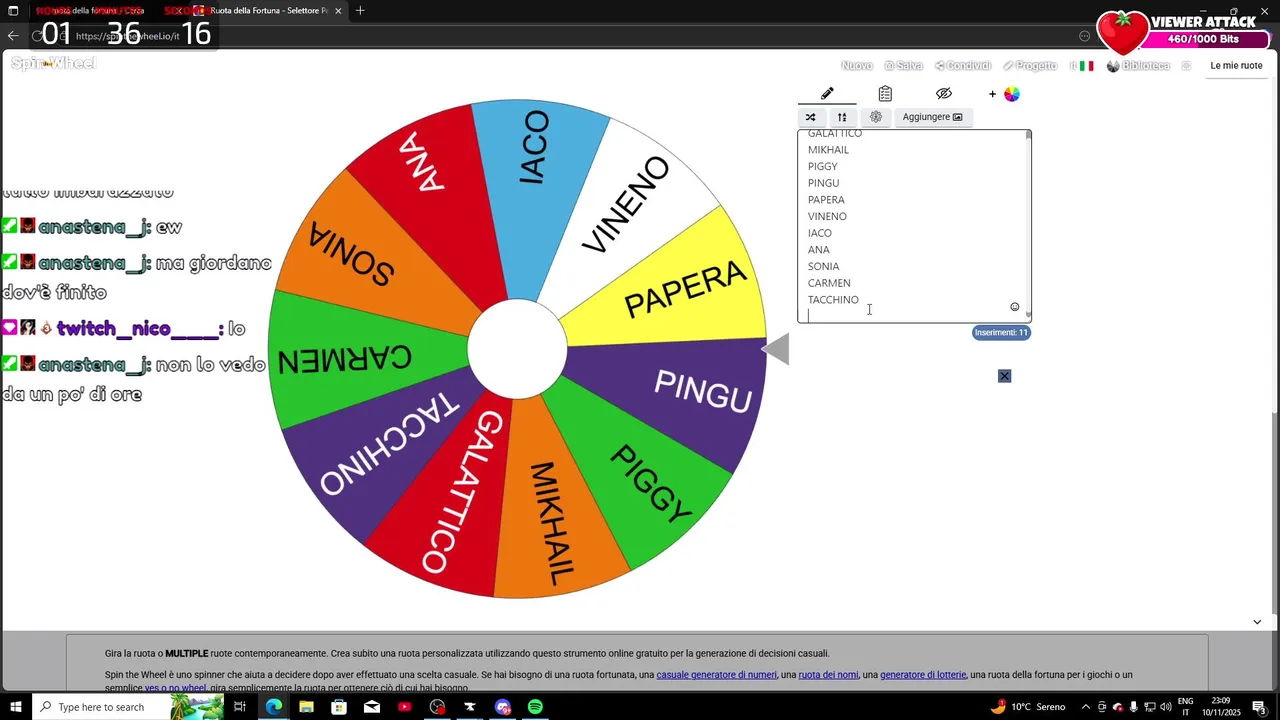Close the panel with the X button
The width and height of the screenshot is (1280, 720).
1005,376
